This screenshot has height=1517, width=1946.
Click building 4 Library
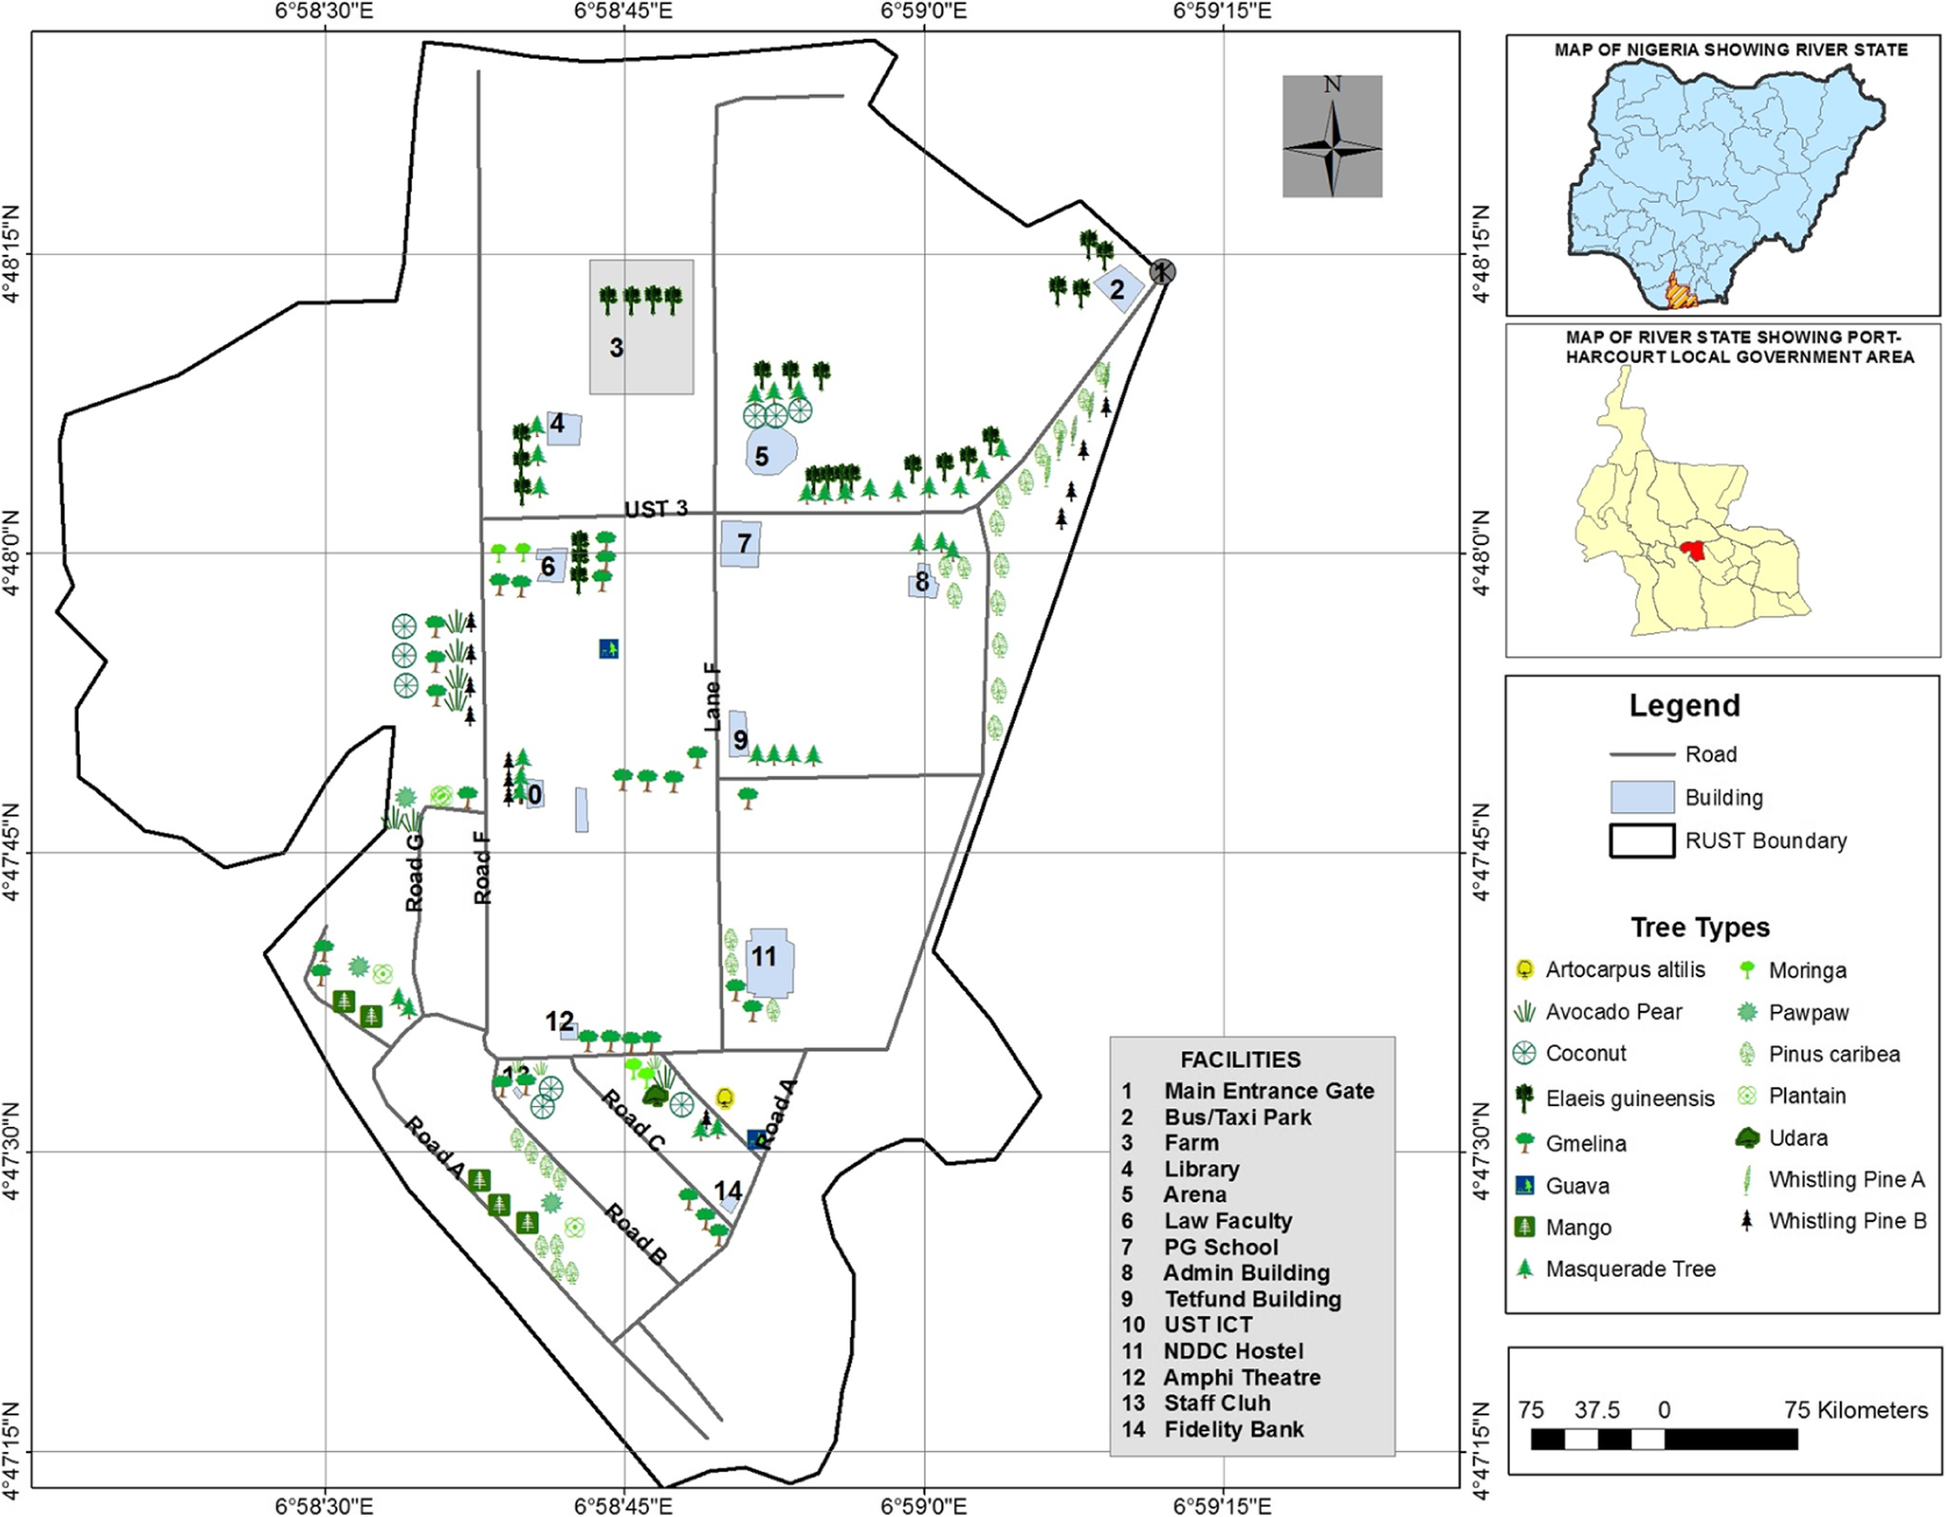click(563, 428)
